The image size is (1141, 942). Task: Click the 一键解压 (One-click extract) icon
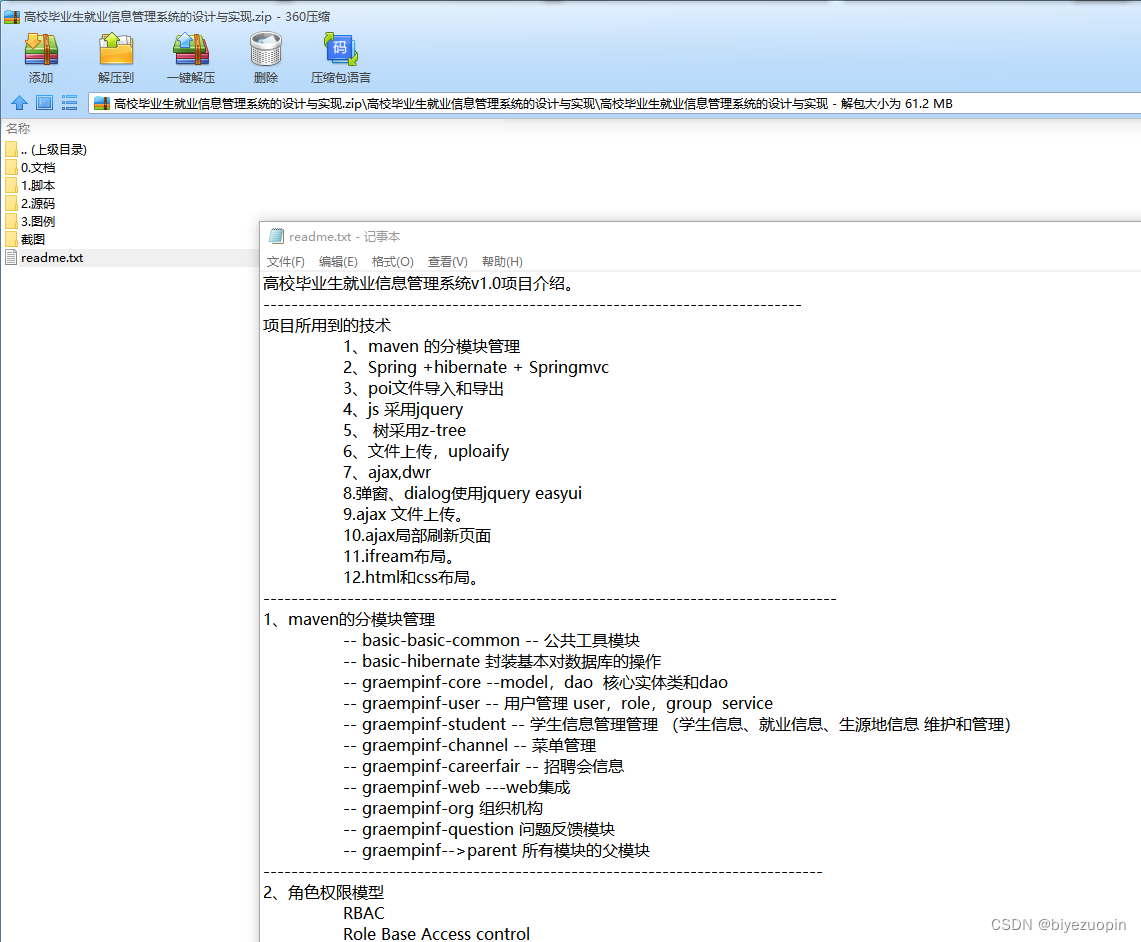(x=191, y=49)
